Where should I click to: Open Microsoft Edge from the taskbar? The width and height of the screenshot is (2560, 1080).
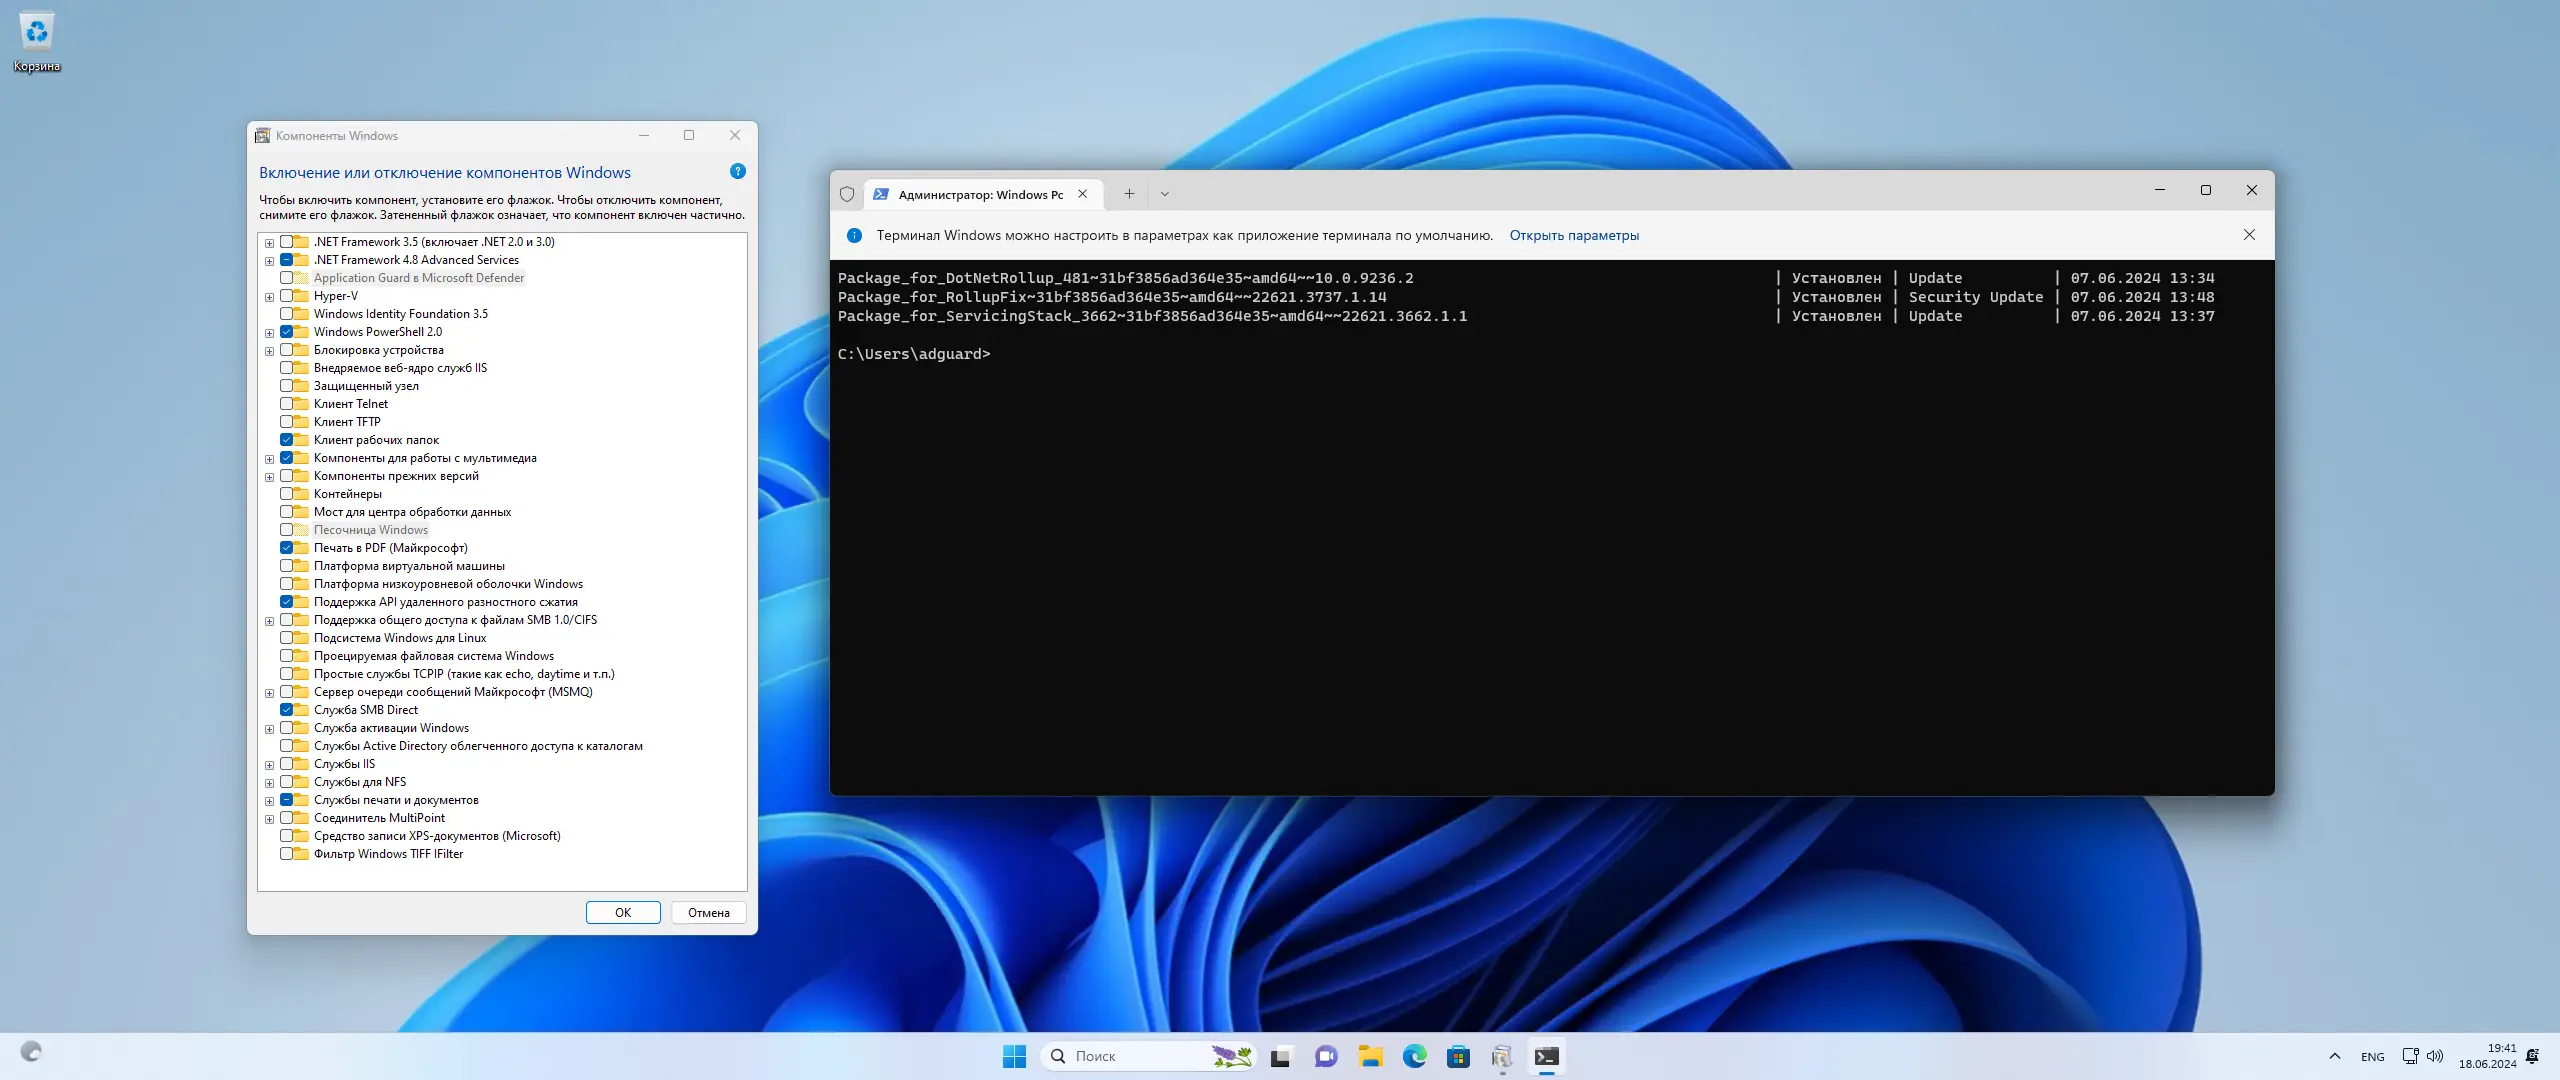[x=1414, y=1056]
